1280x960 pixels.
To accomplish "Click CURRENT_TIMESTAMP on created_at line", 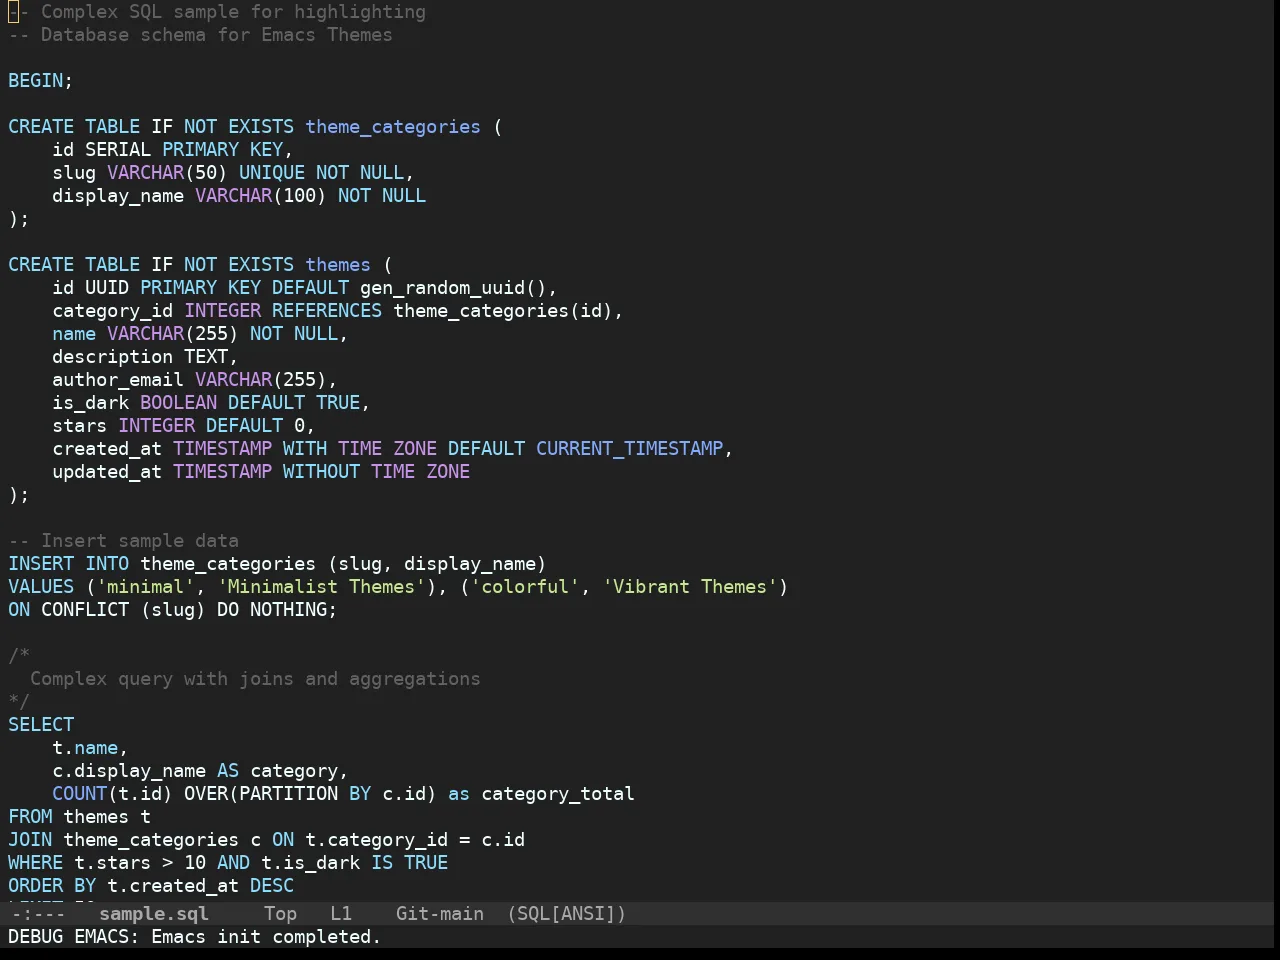I will [629, 449].
